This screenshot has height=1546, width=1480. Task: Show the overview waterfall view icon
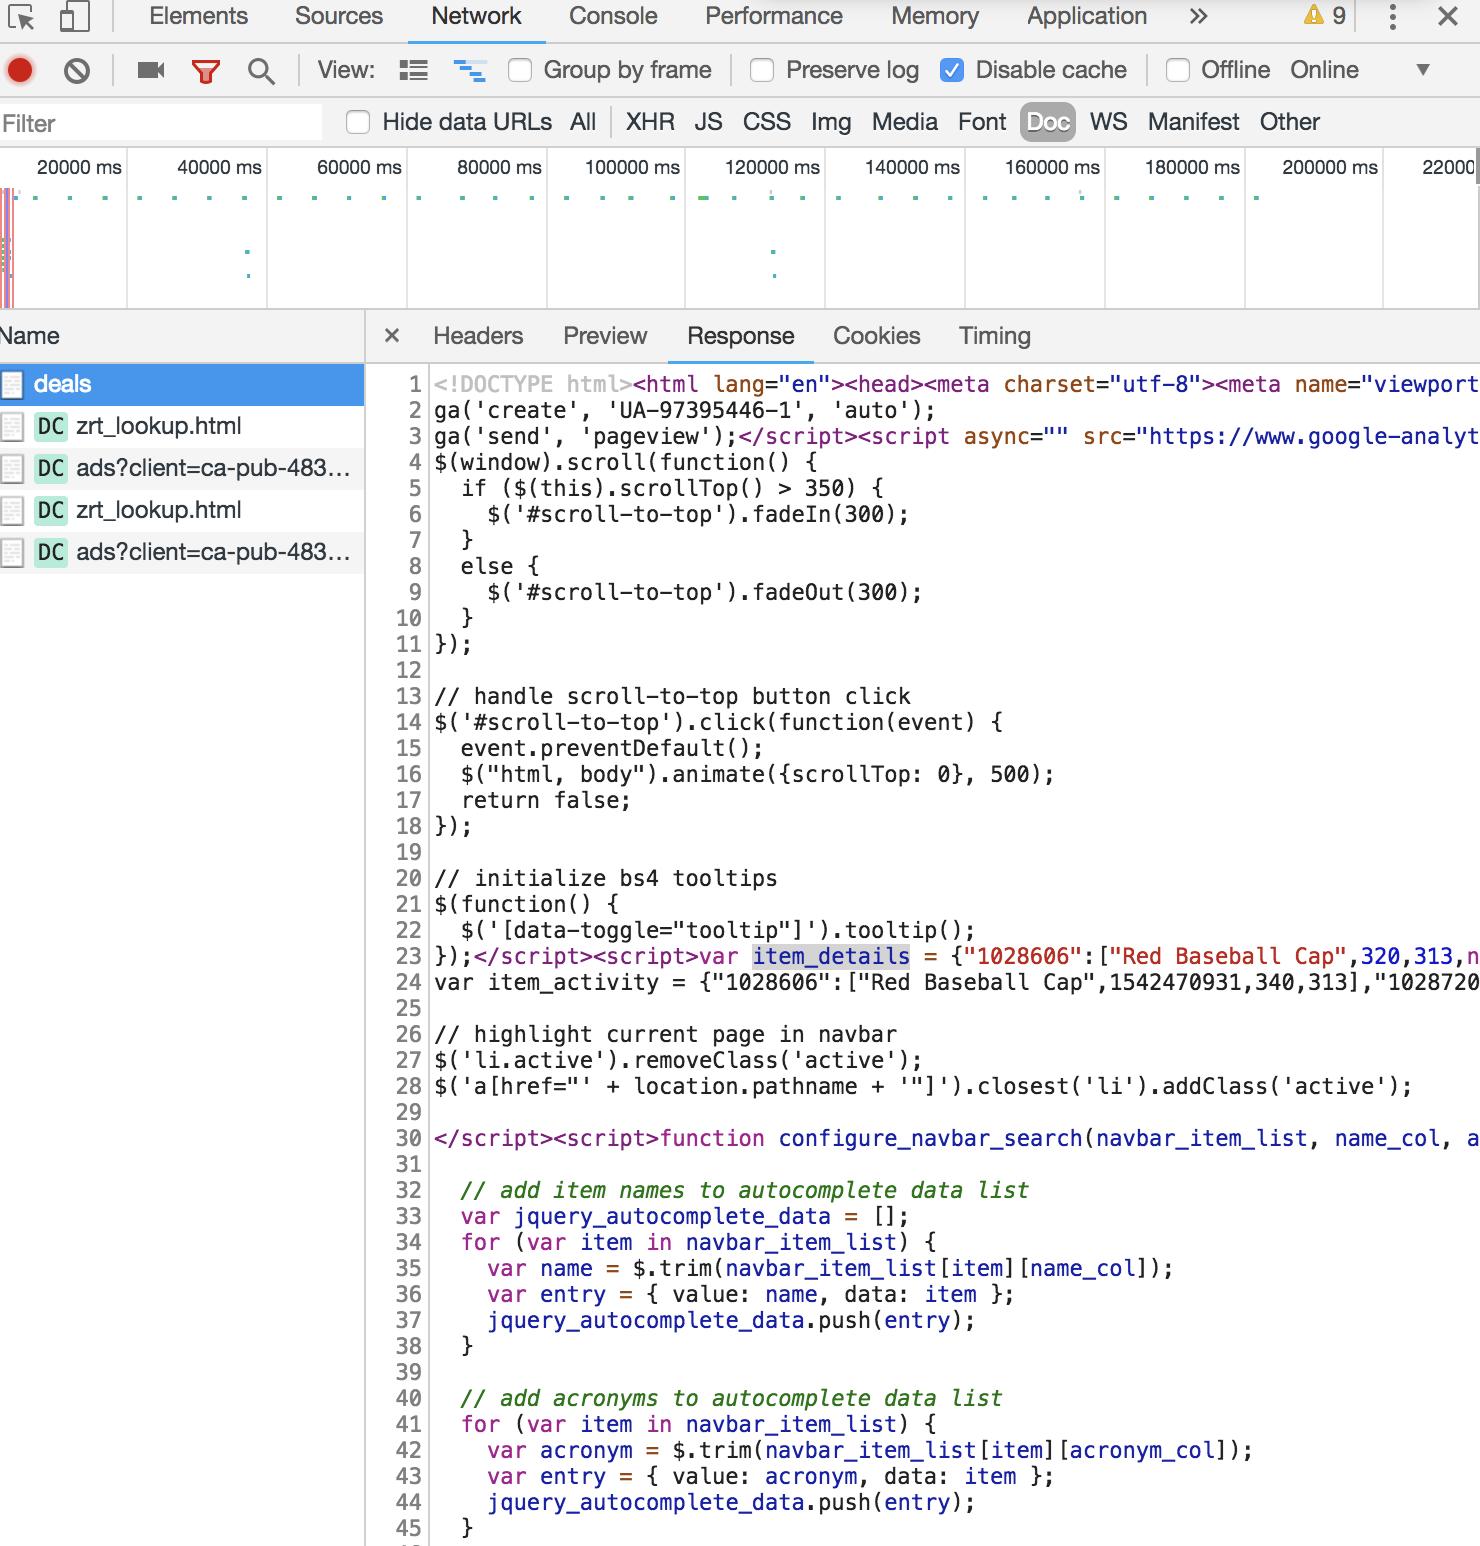click(469, 70)
